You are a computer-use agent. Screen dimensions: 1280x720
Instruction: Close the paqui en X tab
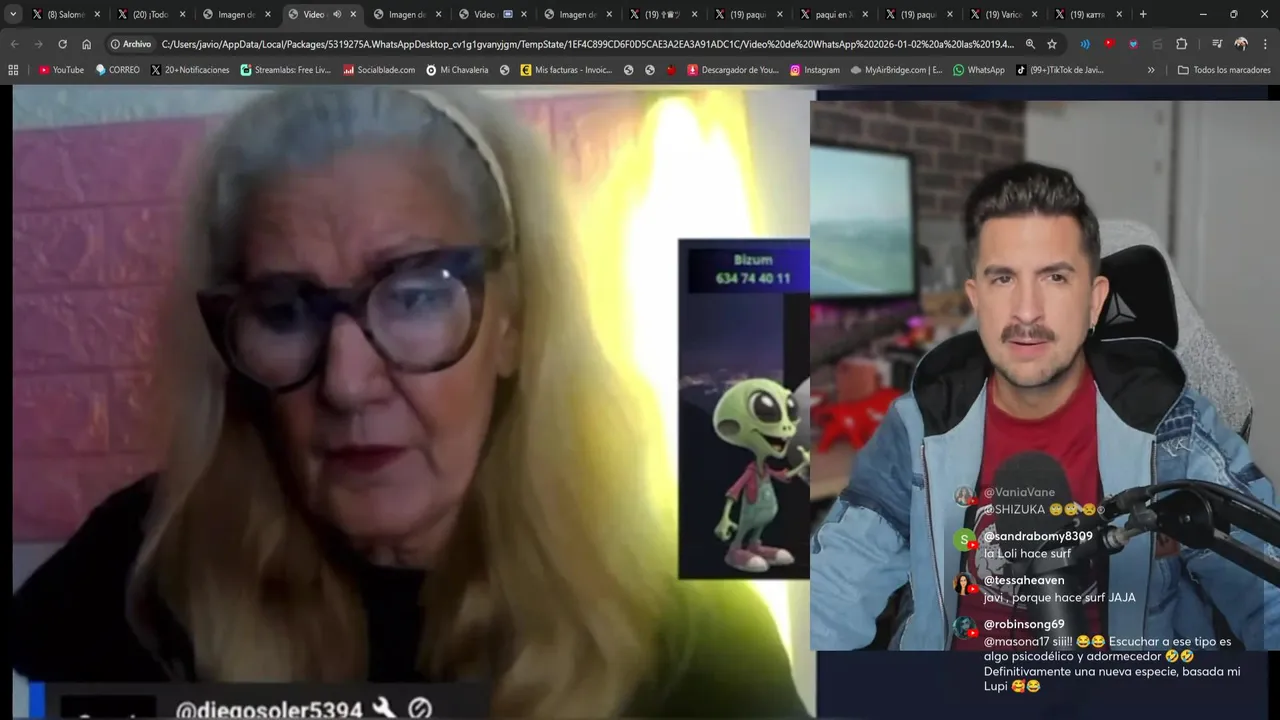(x=864, y=14)
